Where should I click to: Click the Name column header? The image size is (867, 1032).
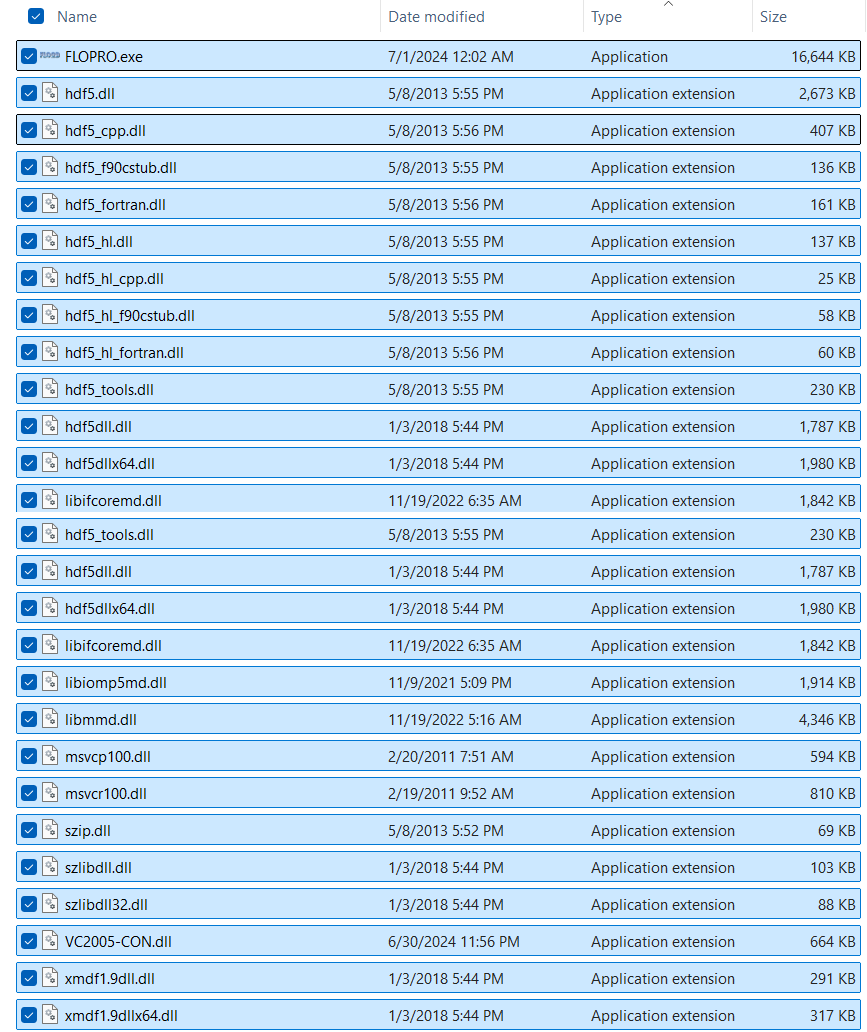[77, 17]
